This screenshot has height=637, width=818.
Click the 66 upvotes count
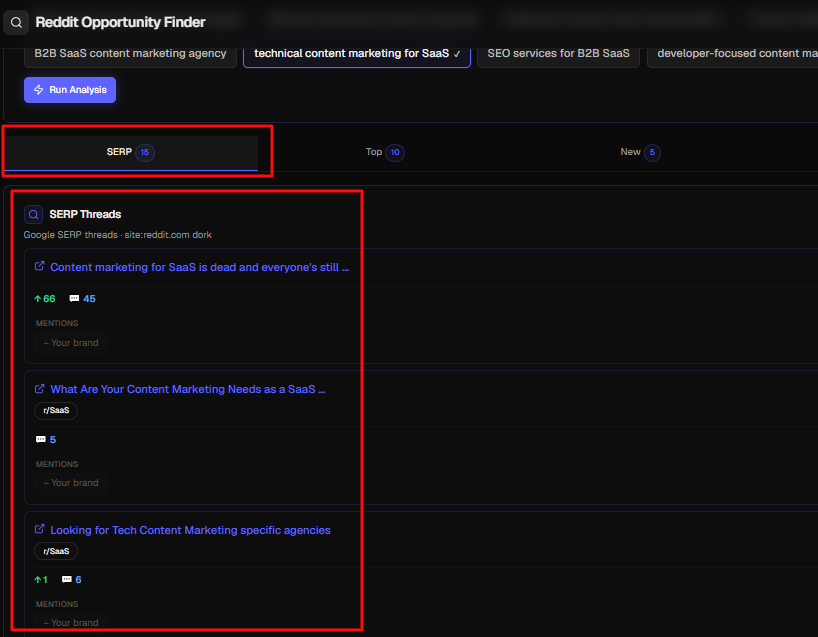pos(49,298)
